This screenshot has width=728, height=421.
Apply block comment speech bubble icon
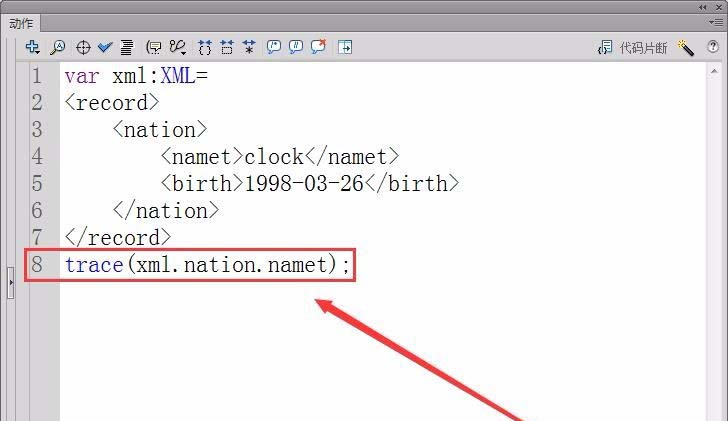pos(273,47)
